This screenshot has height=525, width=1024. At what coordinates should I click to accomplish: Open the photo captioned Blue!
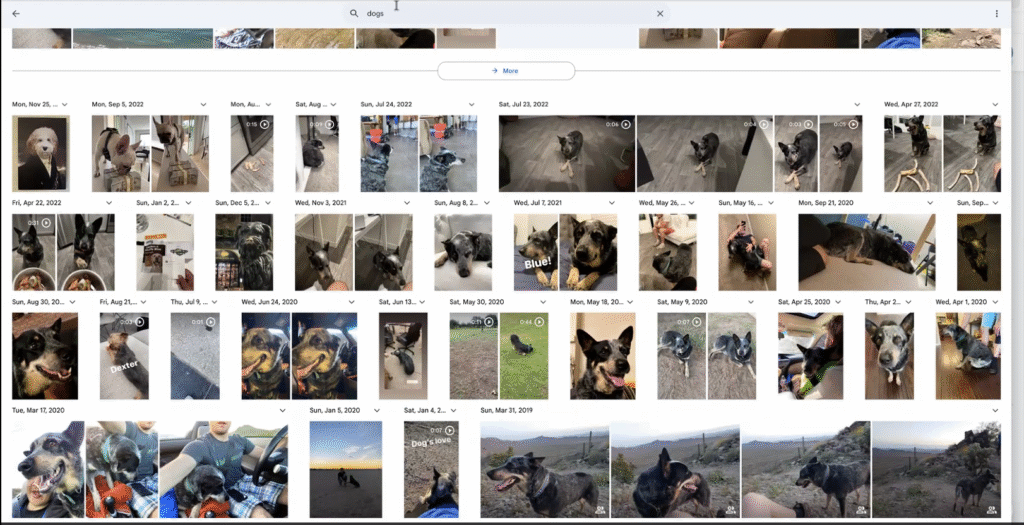535,252
